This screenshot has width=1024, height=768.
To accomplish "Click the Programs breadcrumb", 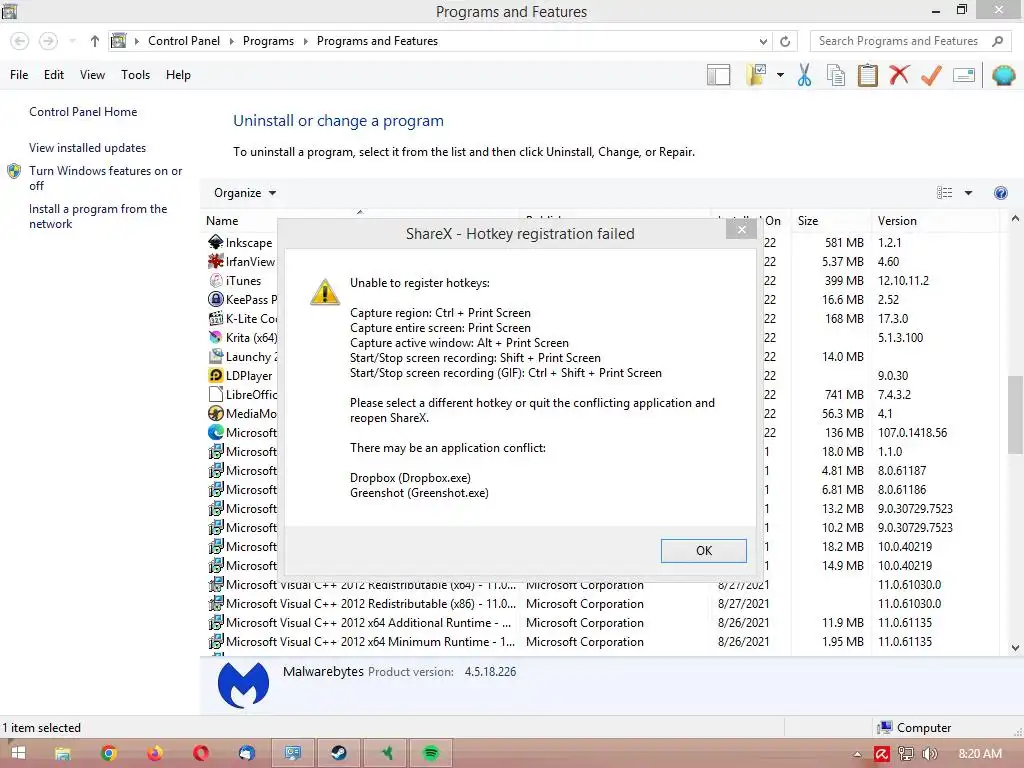I will coord(268,41).
